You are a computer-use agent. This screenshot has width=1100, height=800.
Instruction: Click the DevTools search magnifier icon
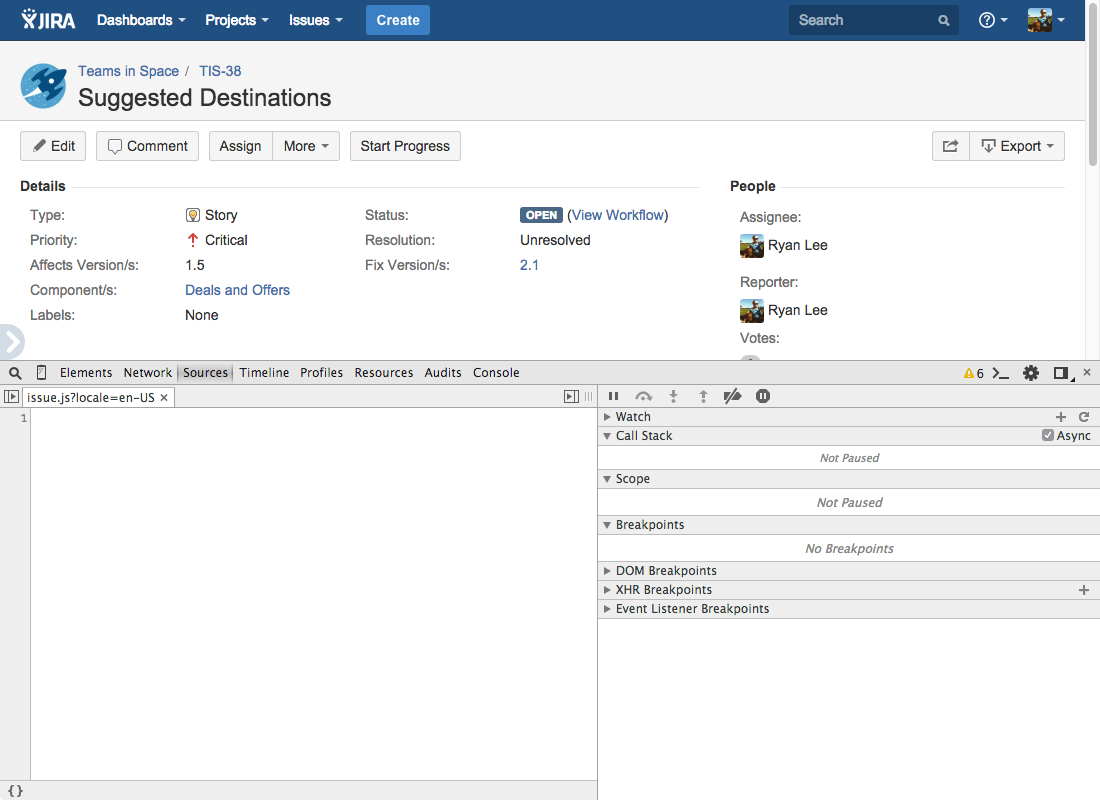[15, 373]
